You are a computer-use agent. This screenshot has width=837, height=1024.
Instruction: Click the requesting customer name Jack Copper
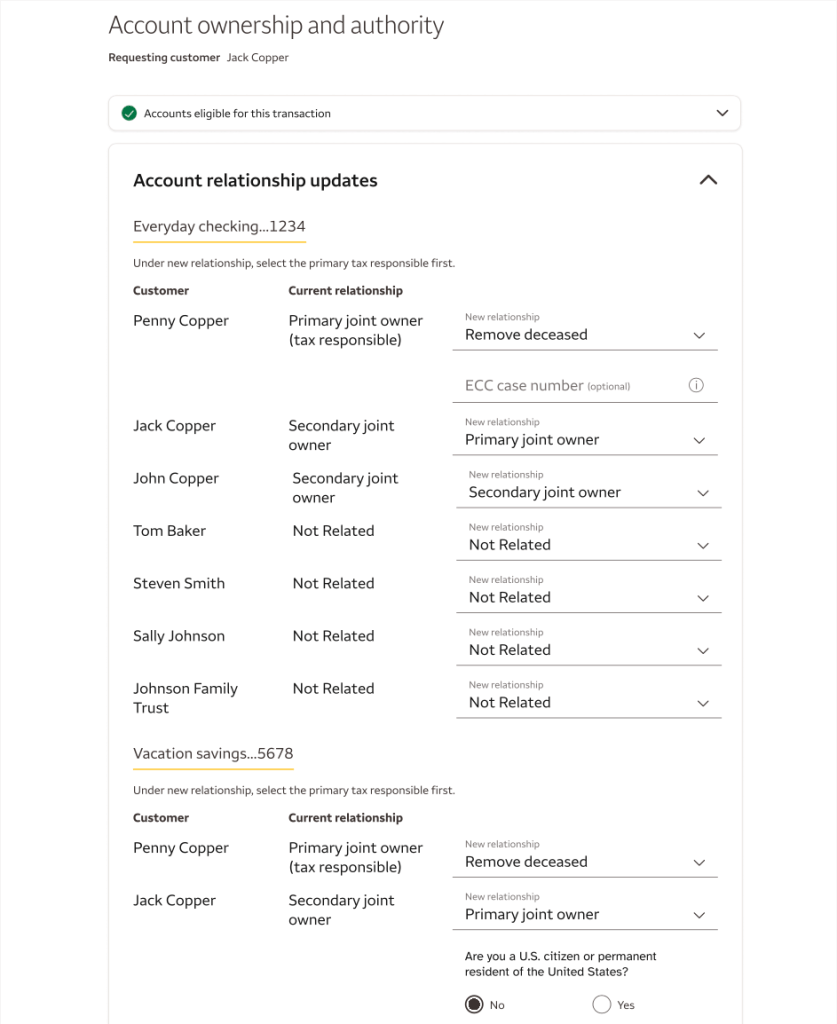[x=257, y=58]
